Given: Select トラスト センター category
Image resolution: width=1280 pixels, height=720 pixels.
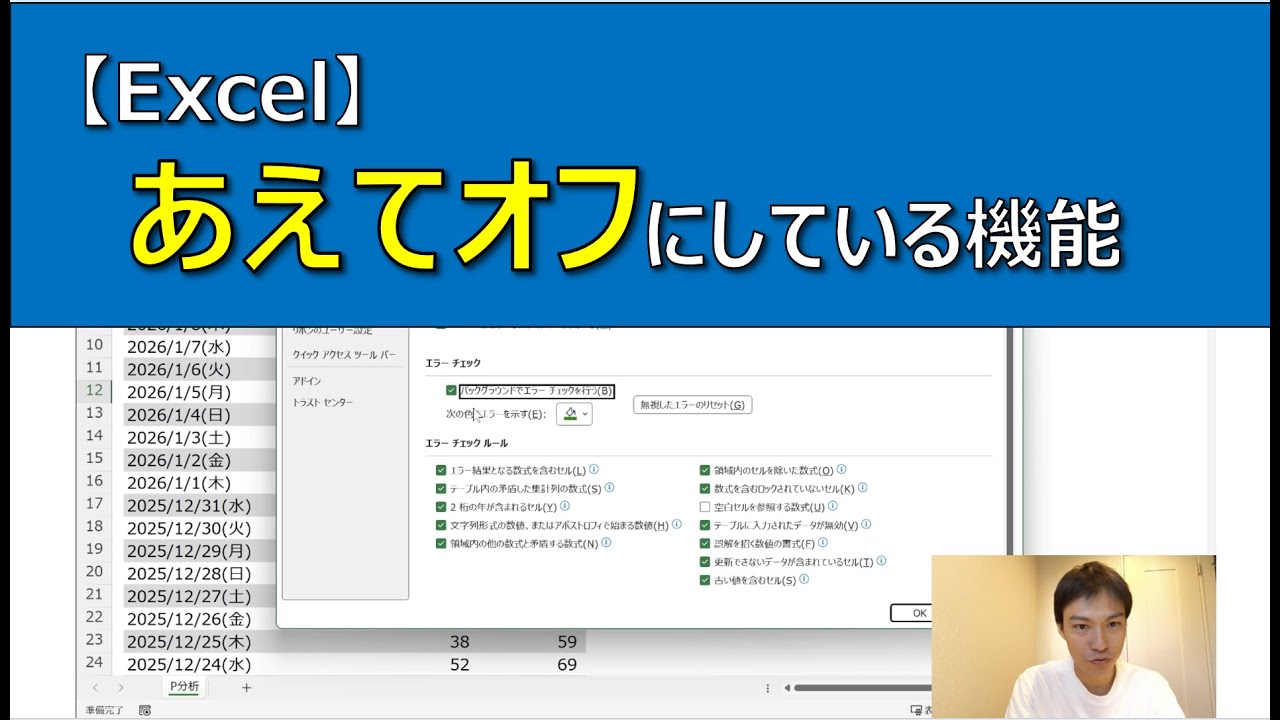Looking at the screenshot, I should pyautogui.click(x=323, y=402).
